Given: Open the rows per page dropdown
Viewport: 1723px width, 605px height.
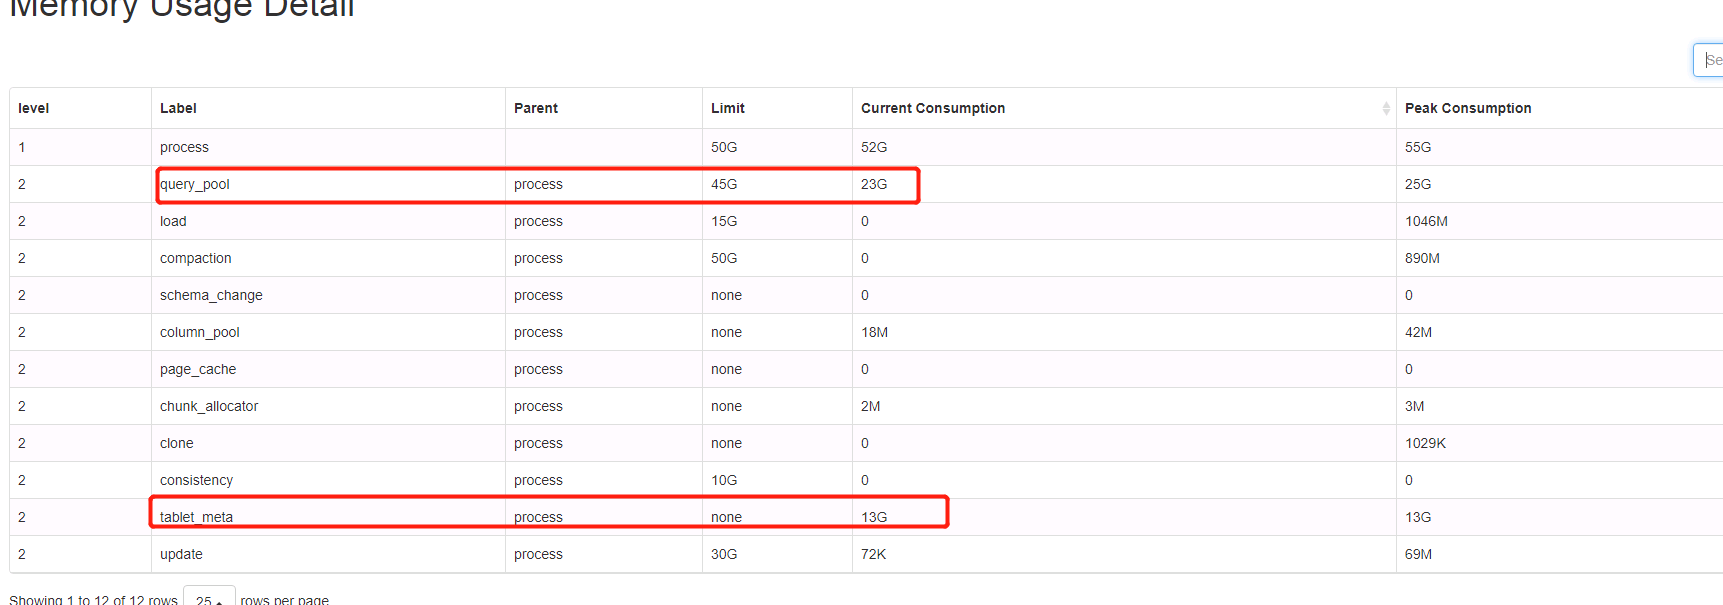Looking at the screenshot, I should click(x=209, y=597).
